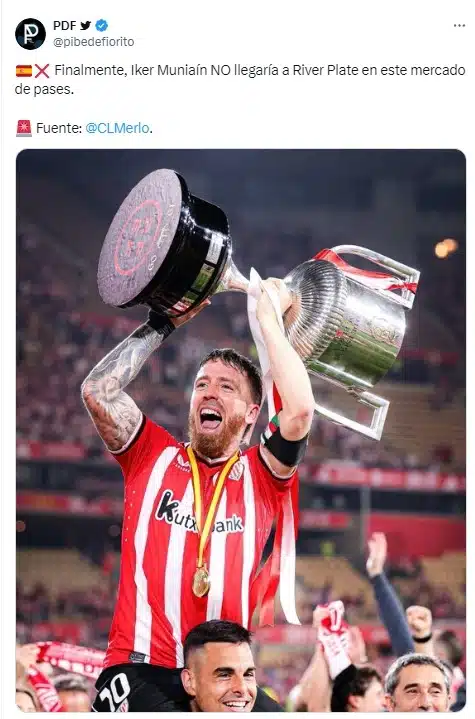
Task: Click the words de pases in tweet
Action: tap(44, 89)
